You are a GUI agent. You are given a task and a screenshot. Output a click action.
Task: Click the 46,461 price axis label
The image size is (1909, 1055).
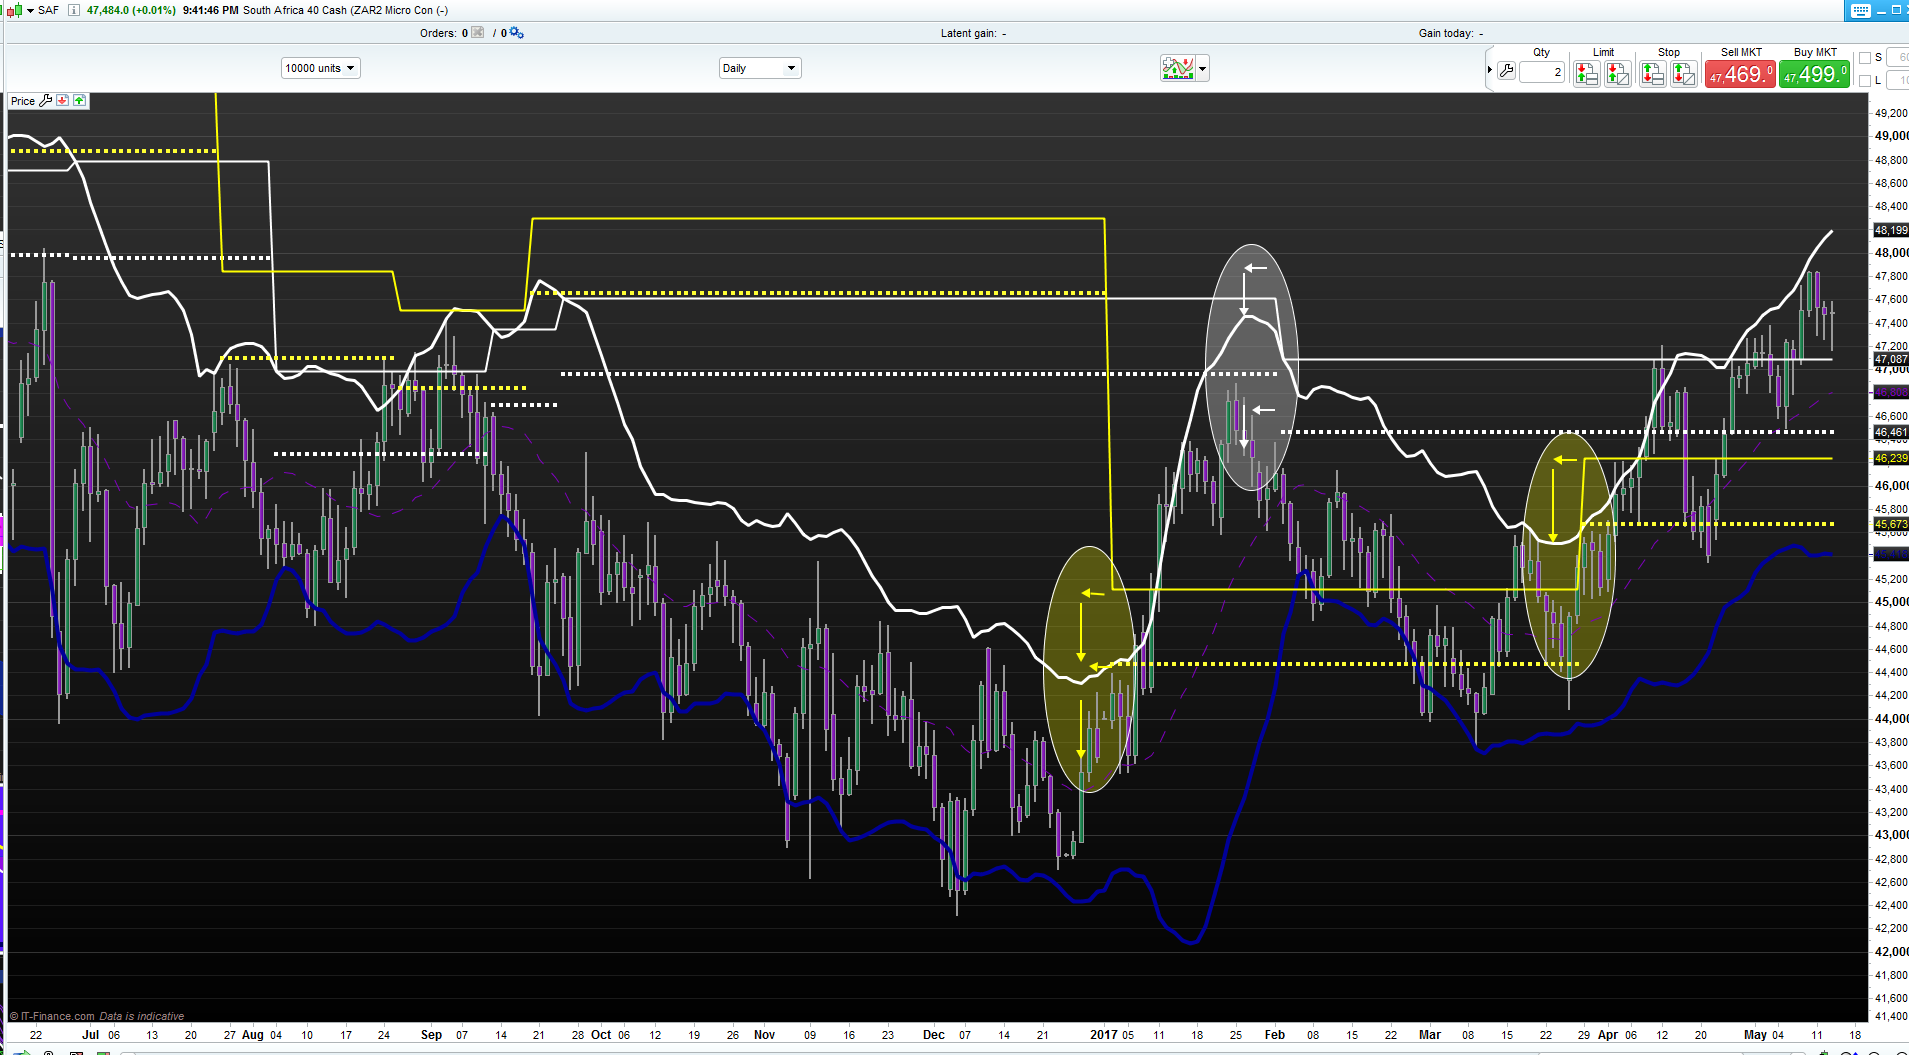[1890, 433]
